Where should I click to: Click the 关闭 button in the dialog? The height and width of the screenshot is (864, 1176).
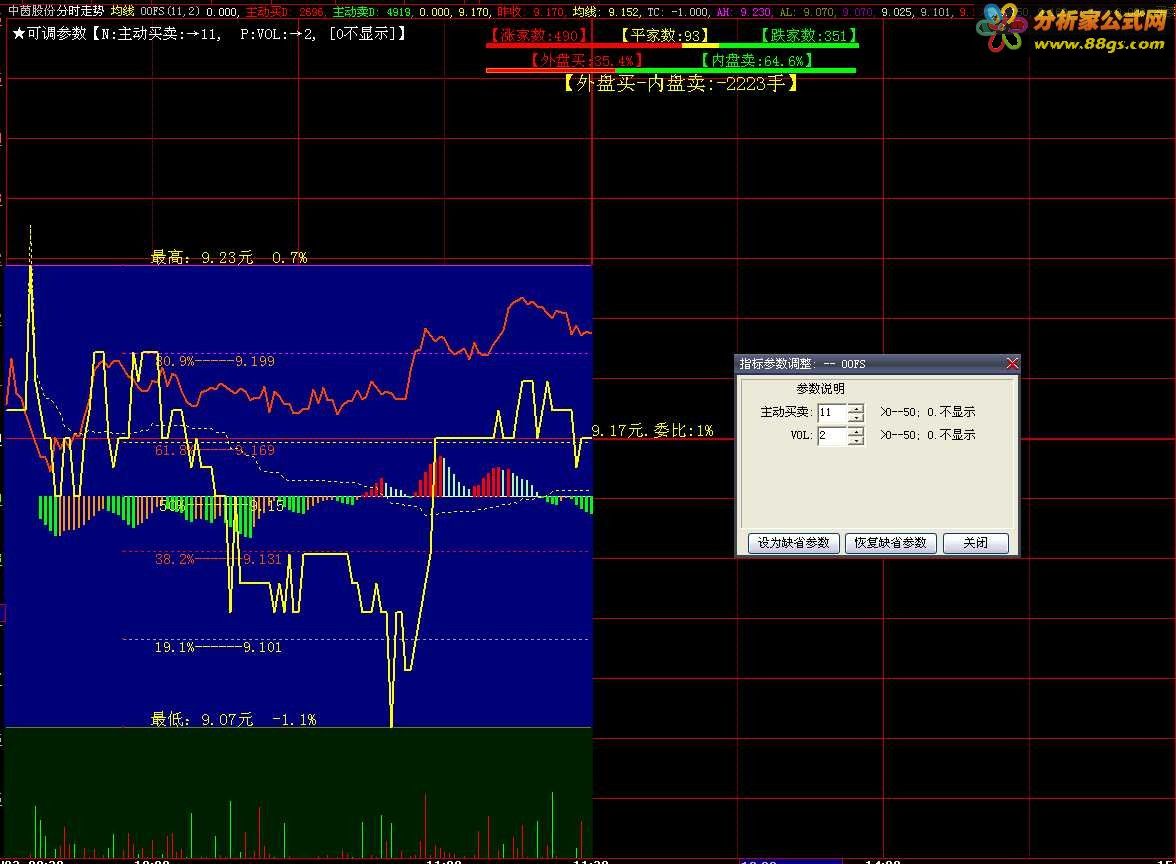tap(975, 543)
